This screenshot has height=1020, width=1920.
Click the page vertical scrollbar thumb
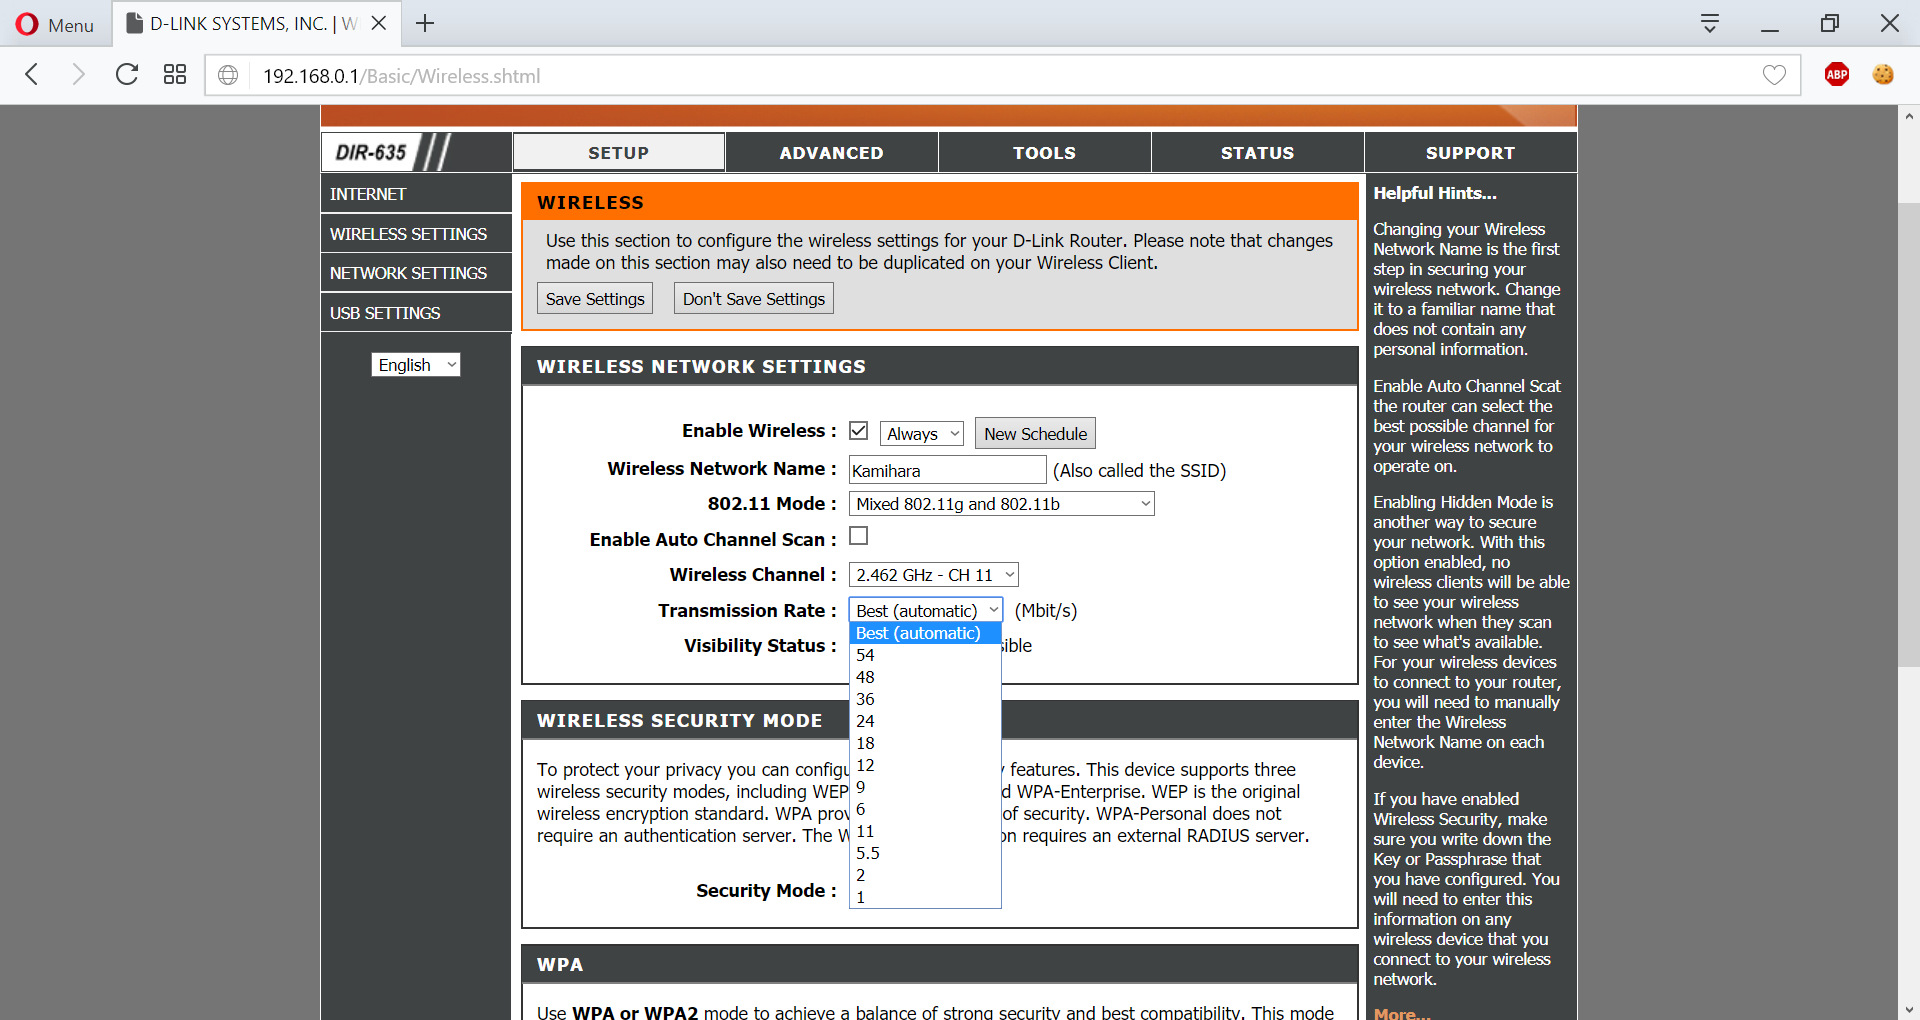click(1908, 435)
